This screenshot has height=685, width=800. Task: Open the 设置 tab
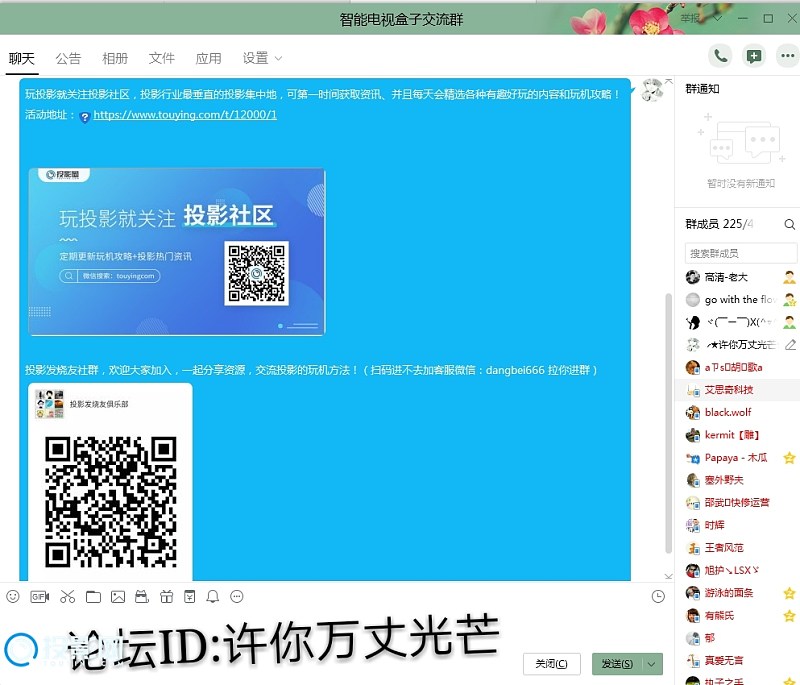pyautogui.click(x=256, y=58)
